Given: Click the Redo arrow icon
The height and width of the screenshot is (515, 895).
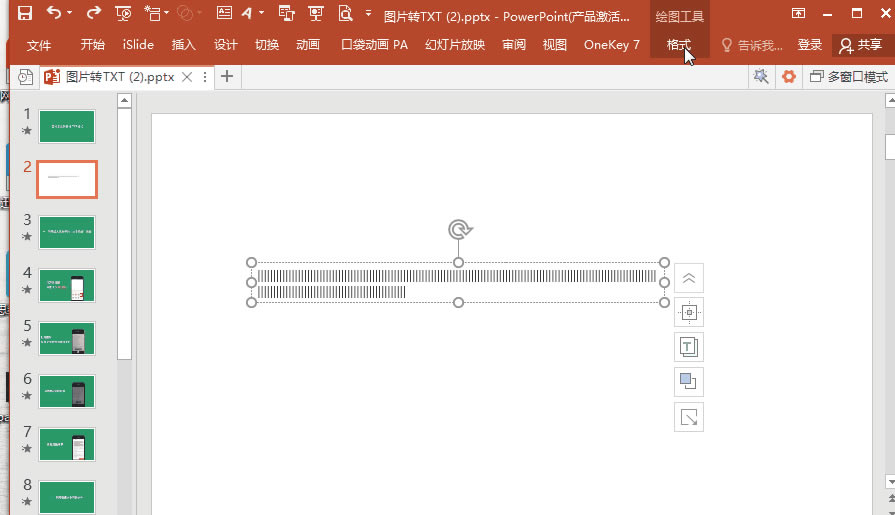Looking at the screenshot, I should (x=93, y=14).
